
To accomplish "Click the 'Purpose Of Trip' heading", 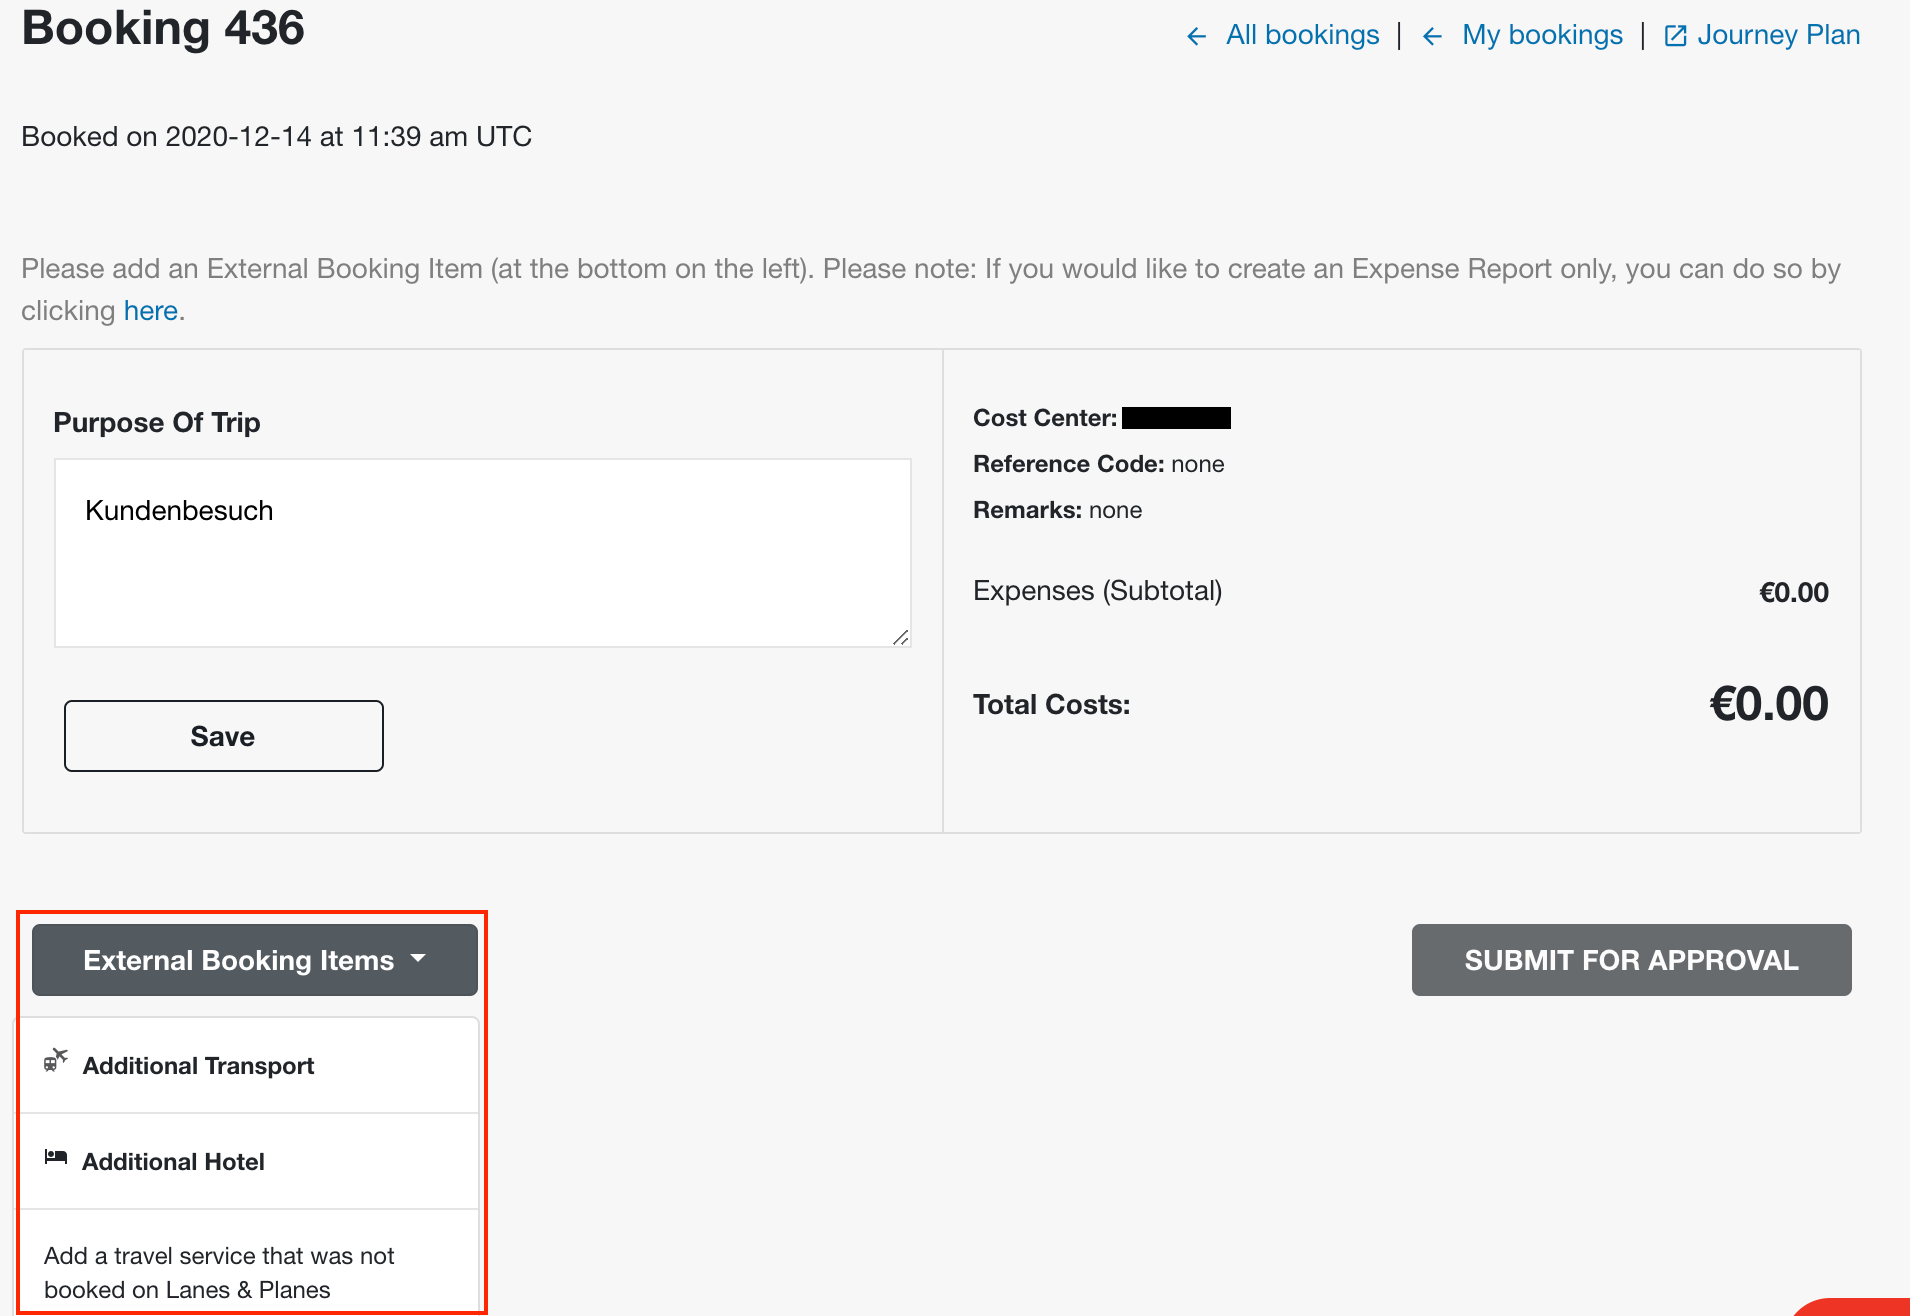I will [157, 423].
